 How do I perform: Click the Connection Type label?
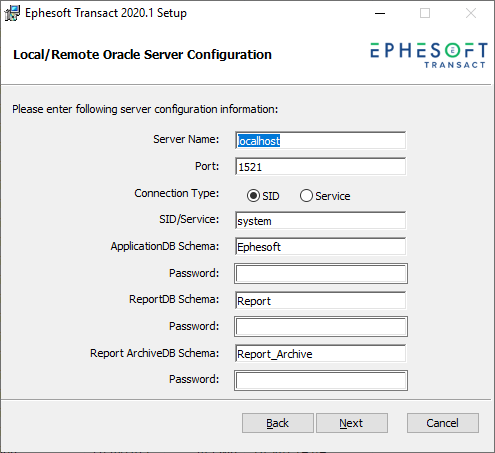(x=177, y=193)
